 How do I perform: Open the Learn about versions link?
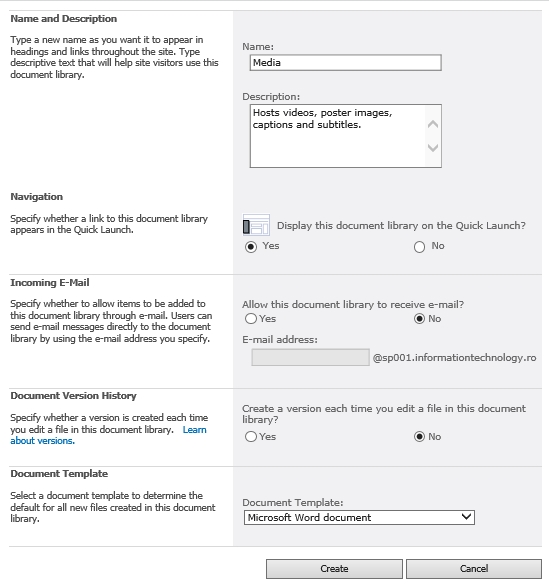point(108,435)
